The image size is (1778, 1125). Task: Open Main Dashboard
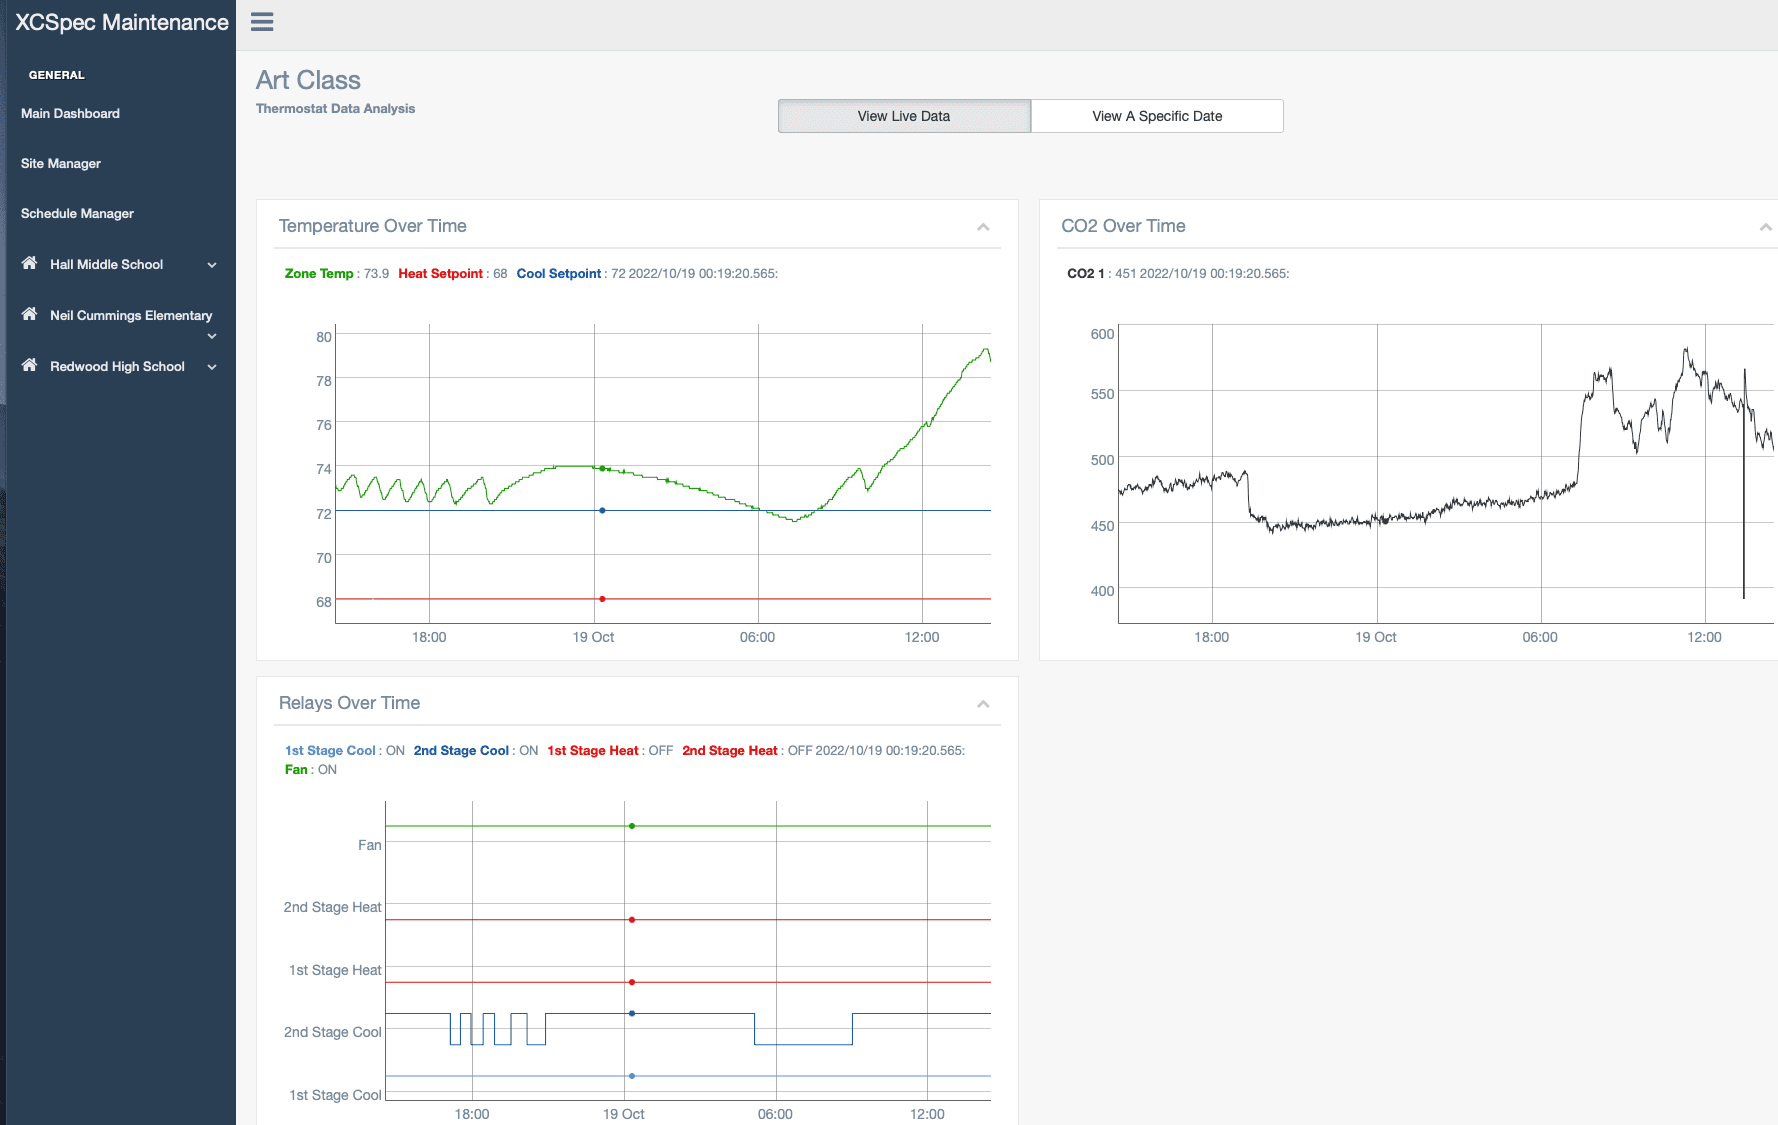(x=70, y=114)
